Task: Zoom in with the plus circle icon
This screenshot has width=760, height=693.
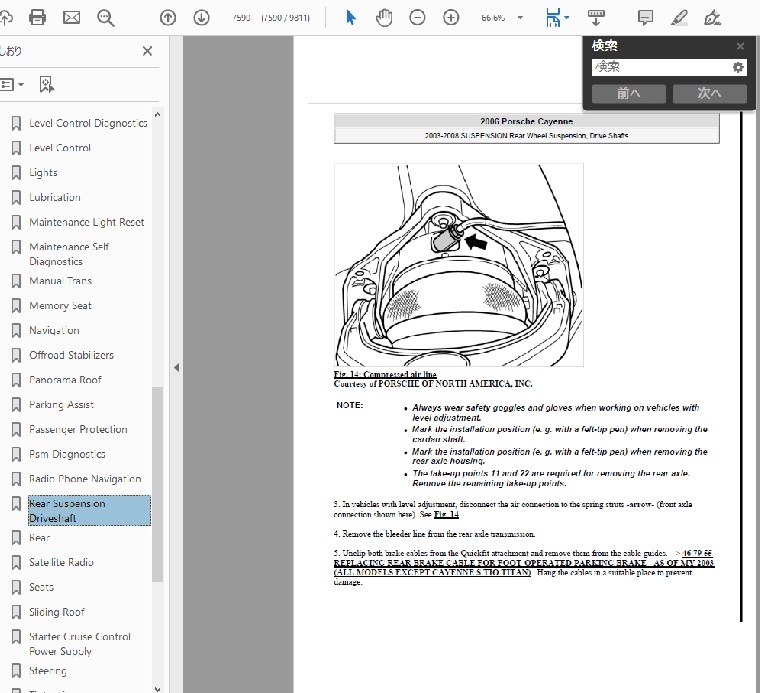Action: click(x=451, y=17)
